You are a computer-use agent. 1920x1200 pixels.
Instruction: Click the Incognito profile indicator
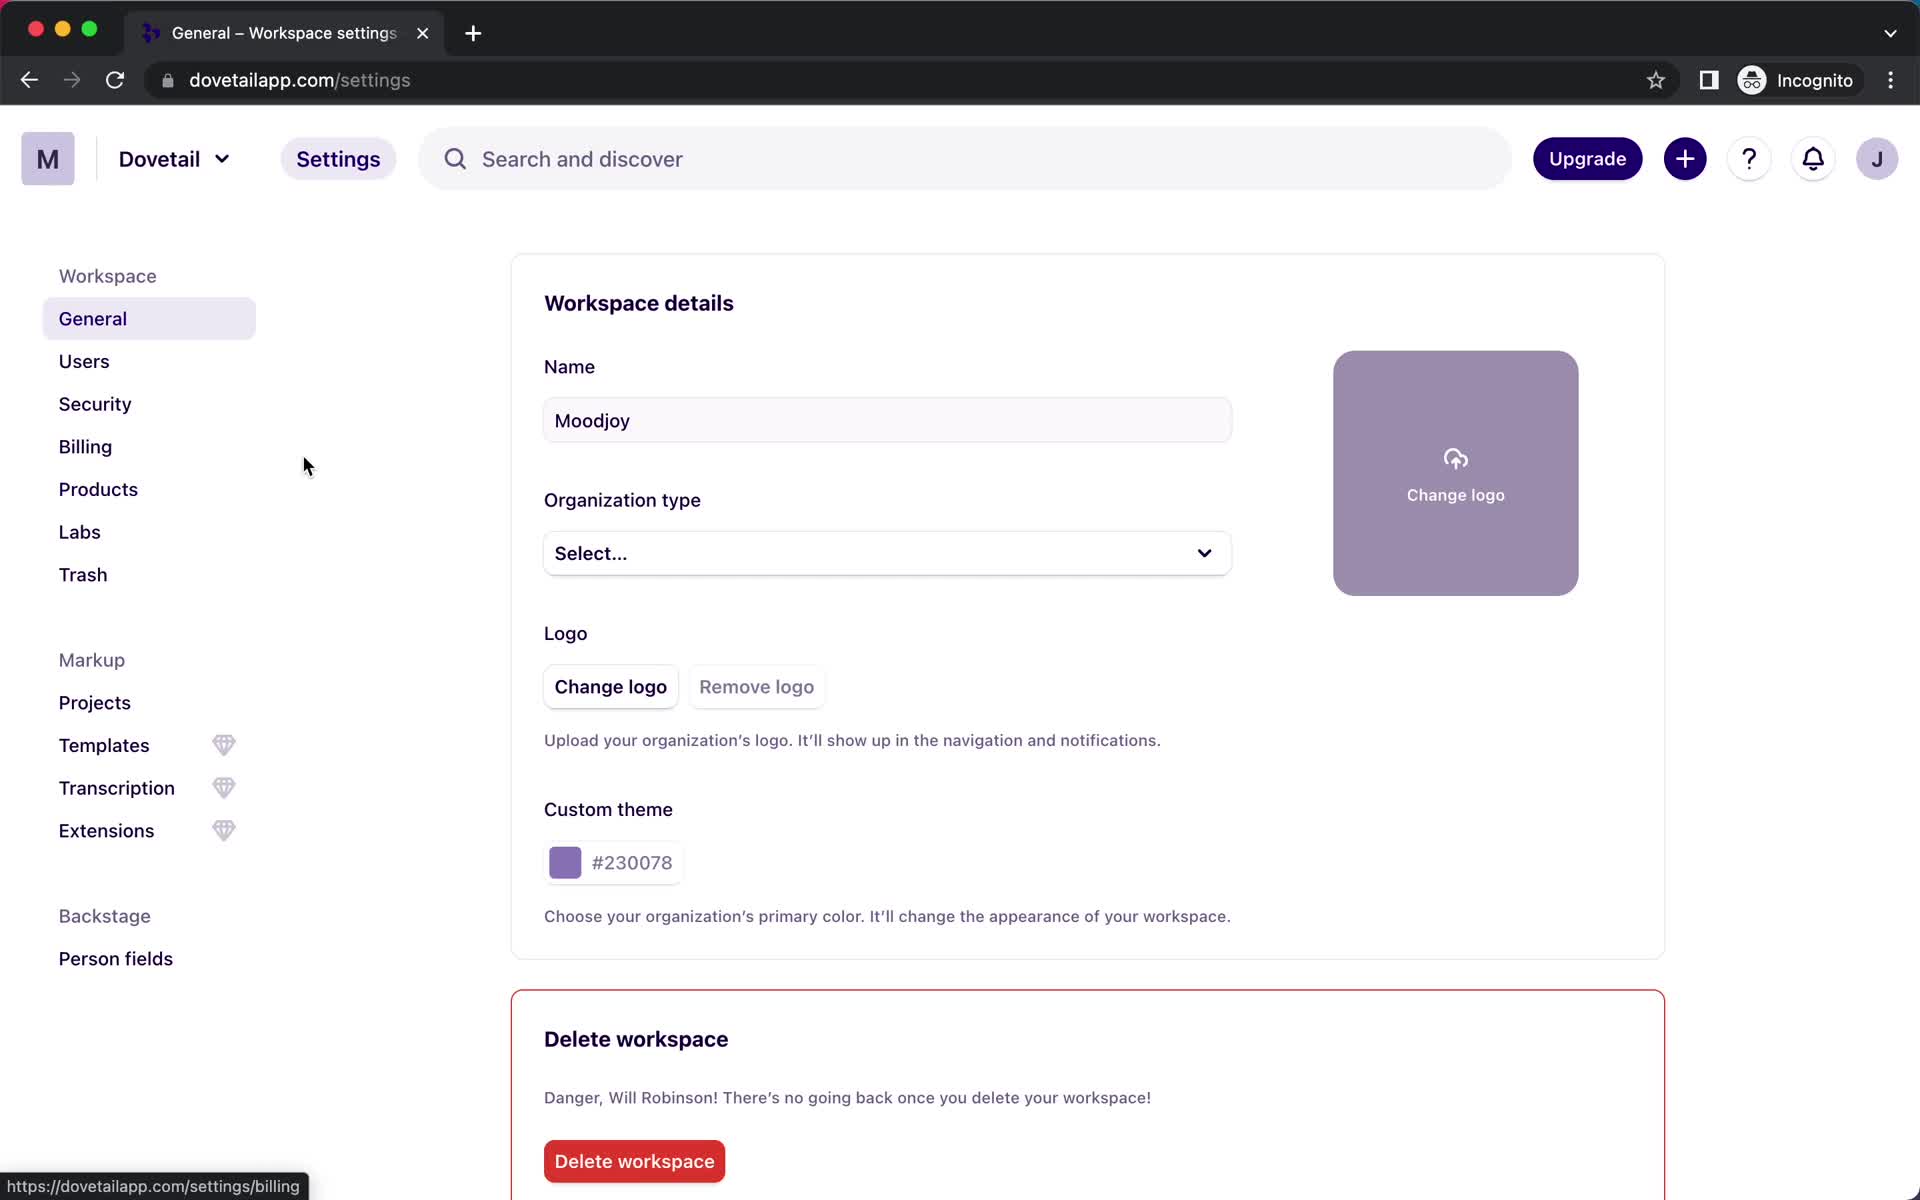pyautogui.click(x=1796, y=80)
